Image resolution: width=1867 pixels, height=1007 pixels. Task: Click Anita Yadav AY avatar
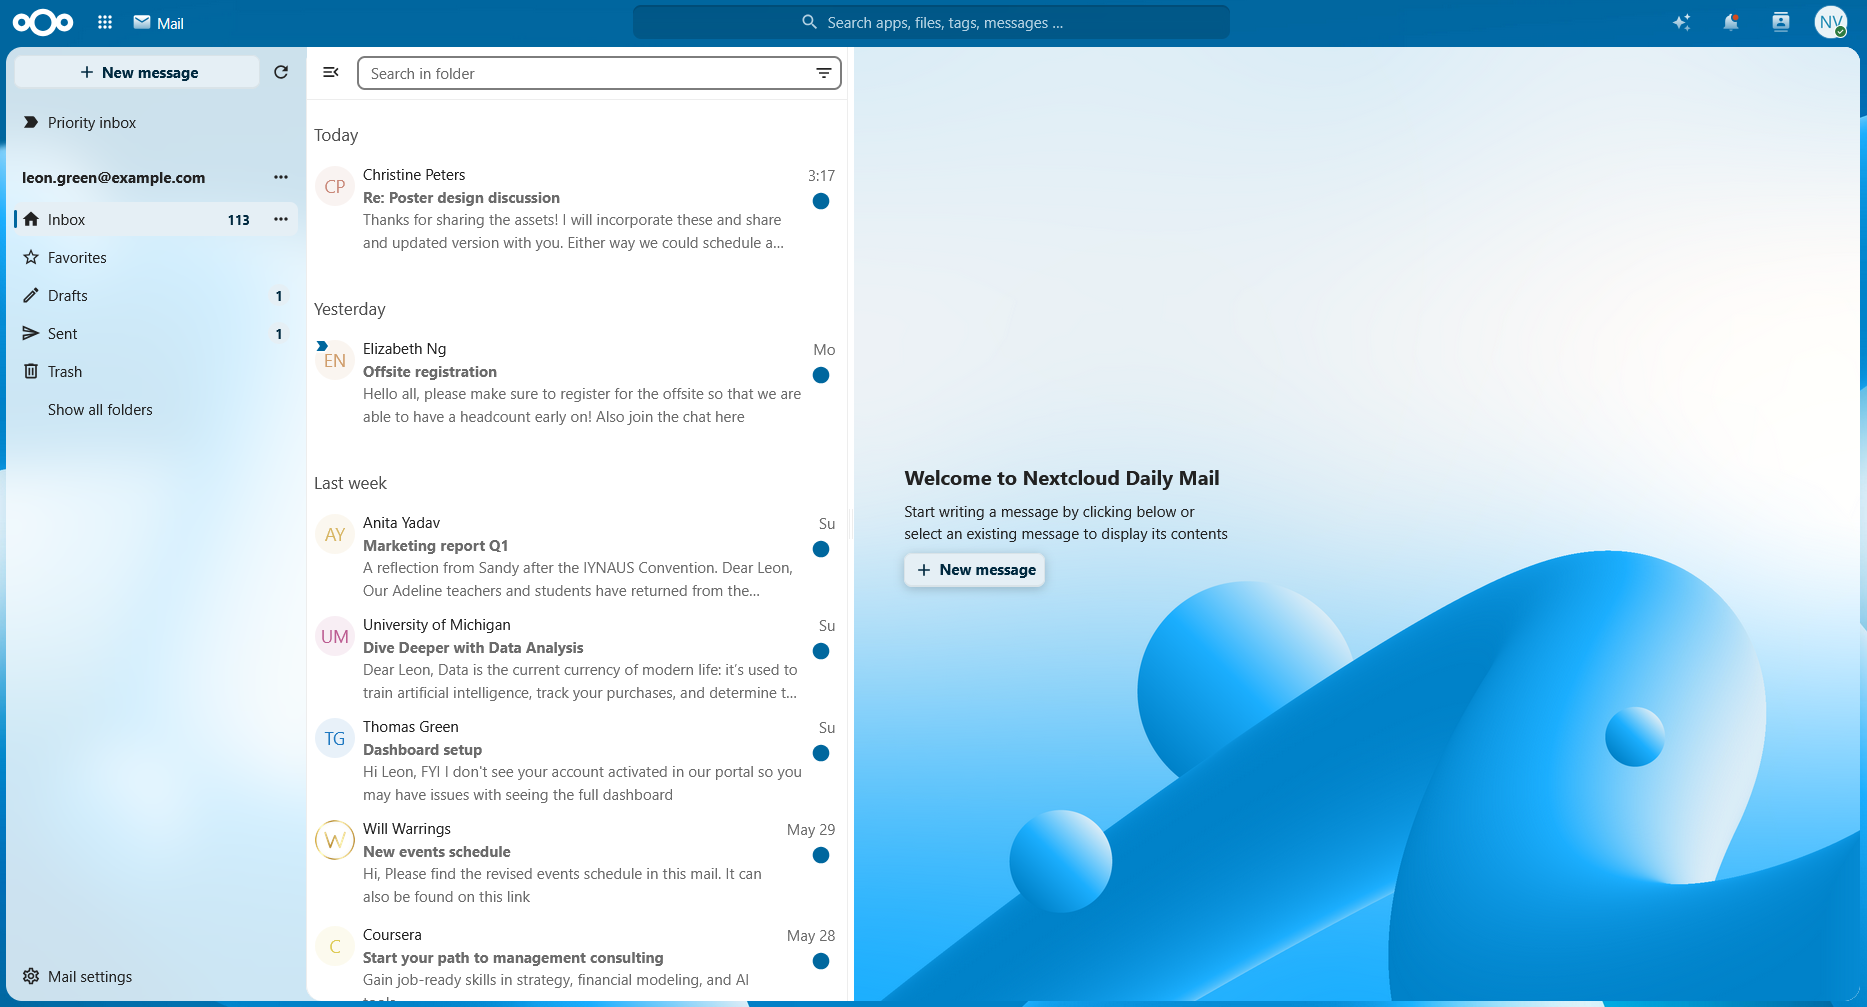335,534
